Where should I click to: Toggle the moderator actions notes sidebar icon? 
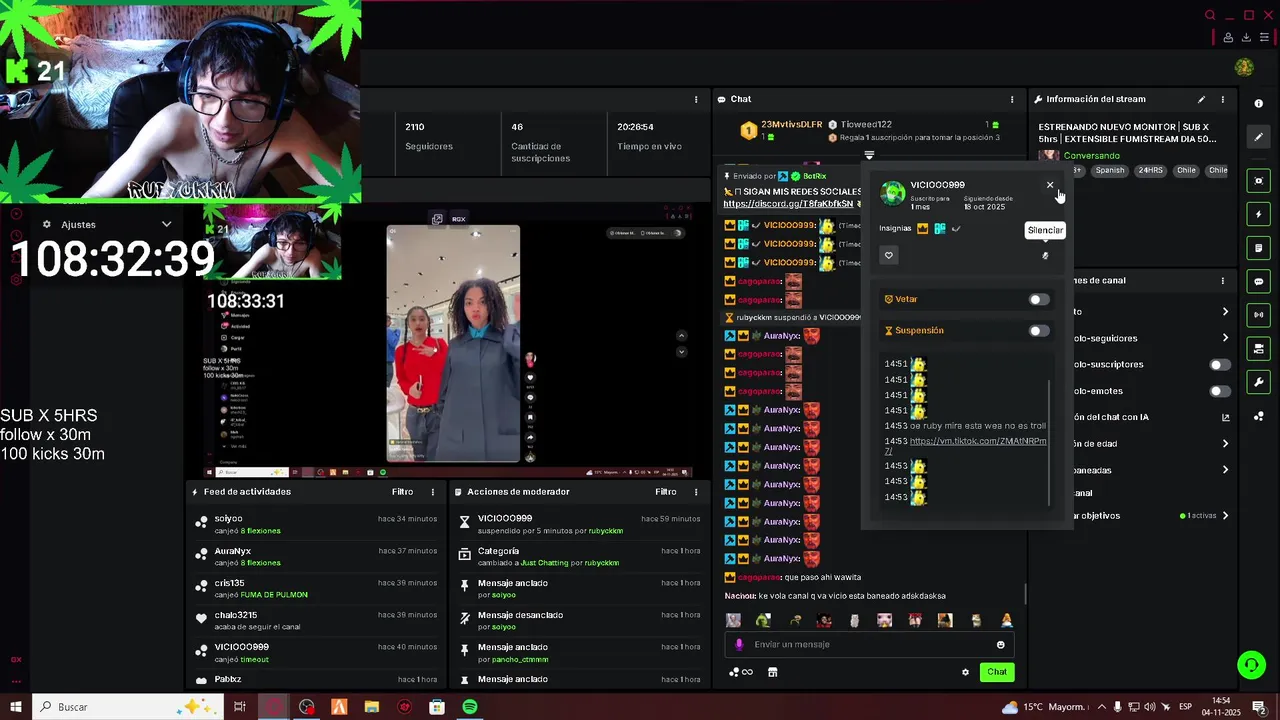(x=1259, y=248)
